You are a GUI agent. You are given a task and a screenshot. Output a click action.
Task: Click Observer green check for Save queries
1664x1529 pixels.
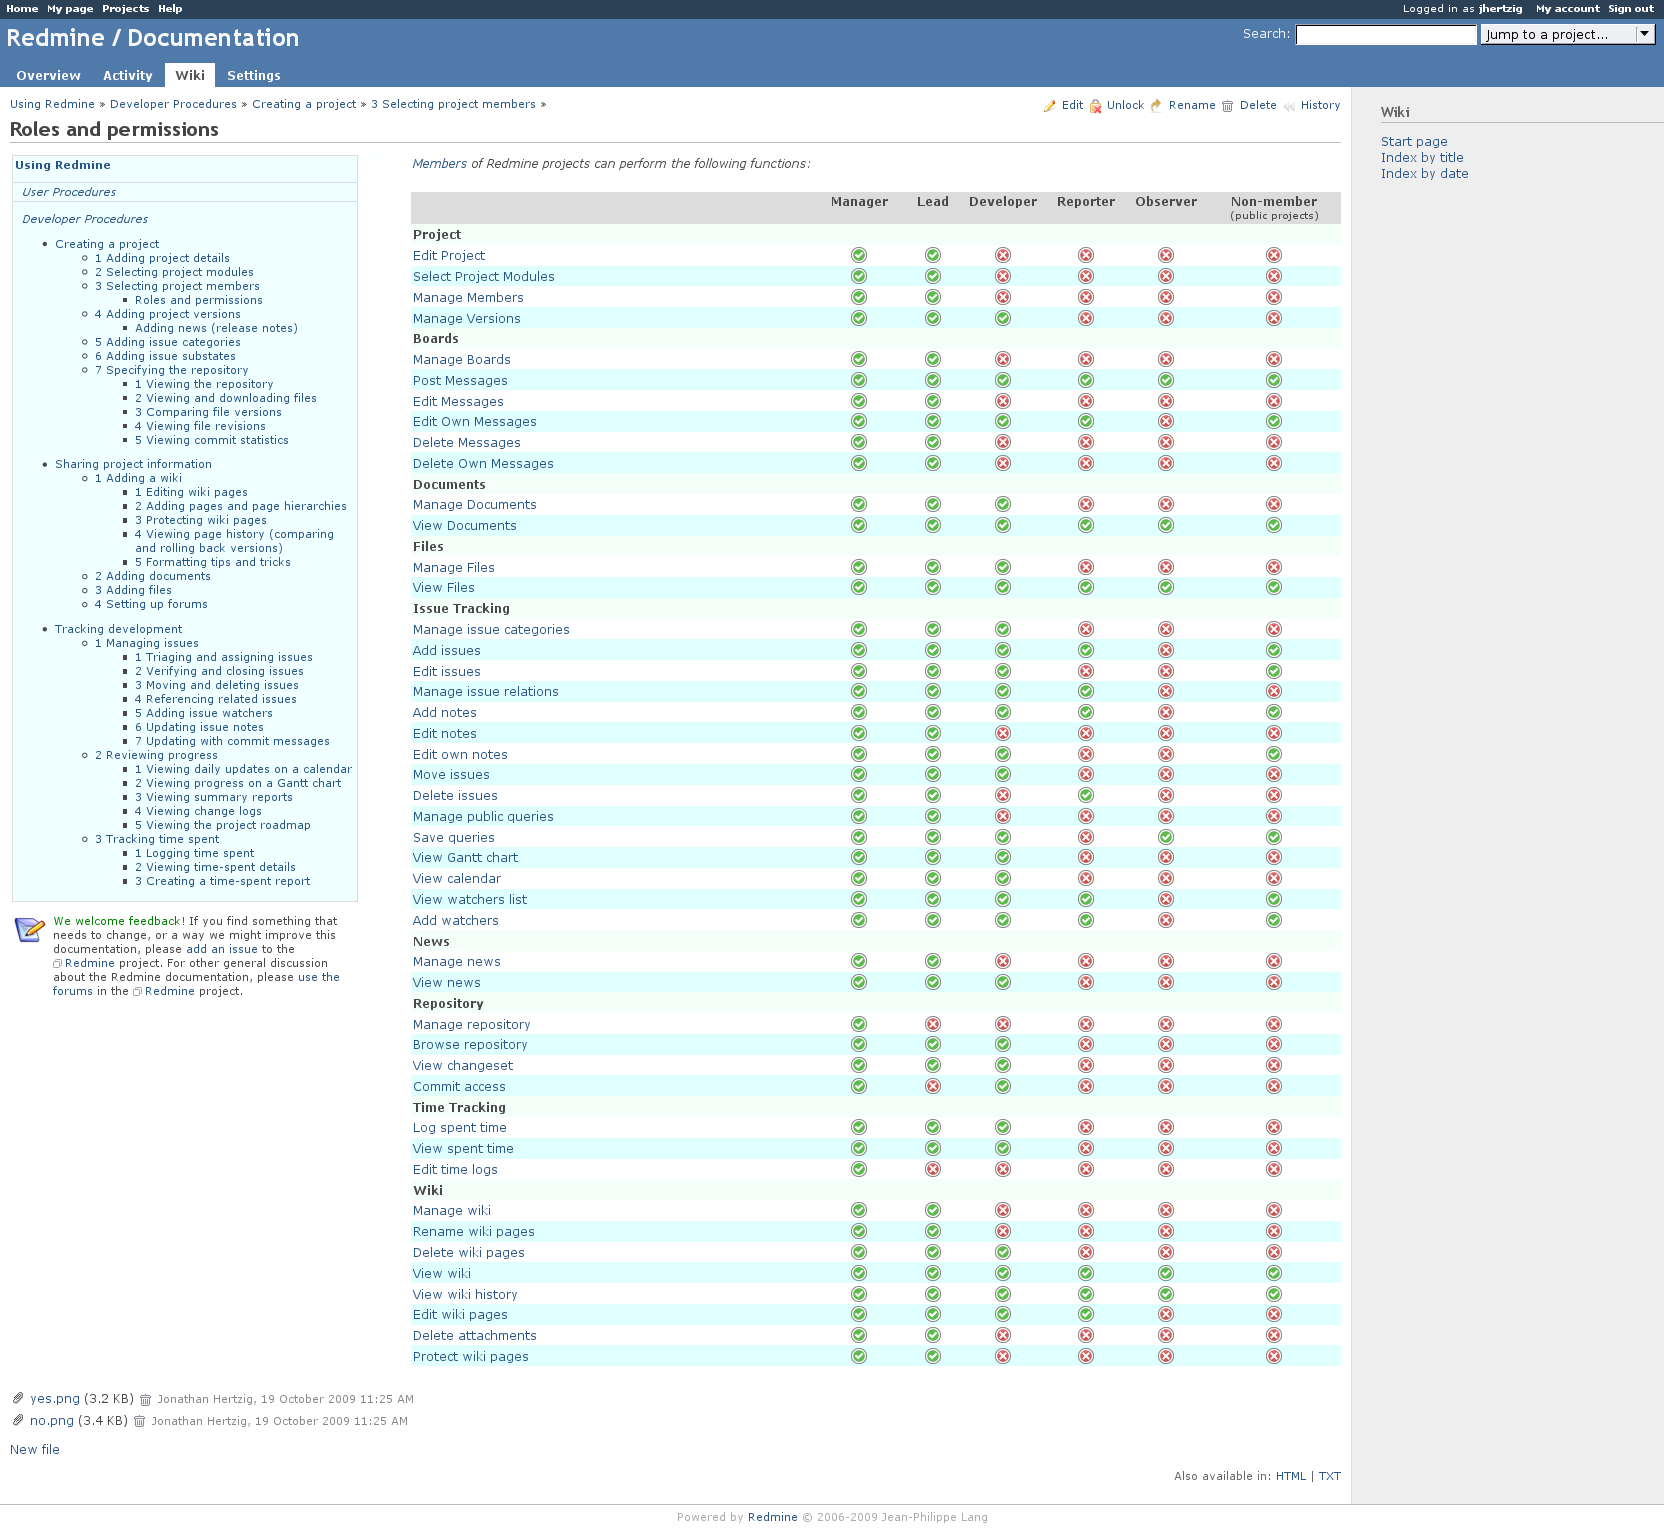point(1166,837)
